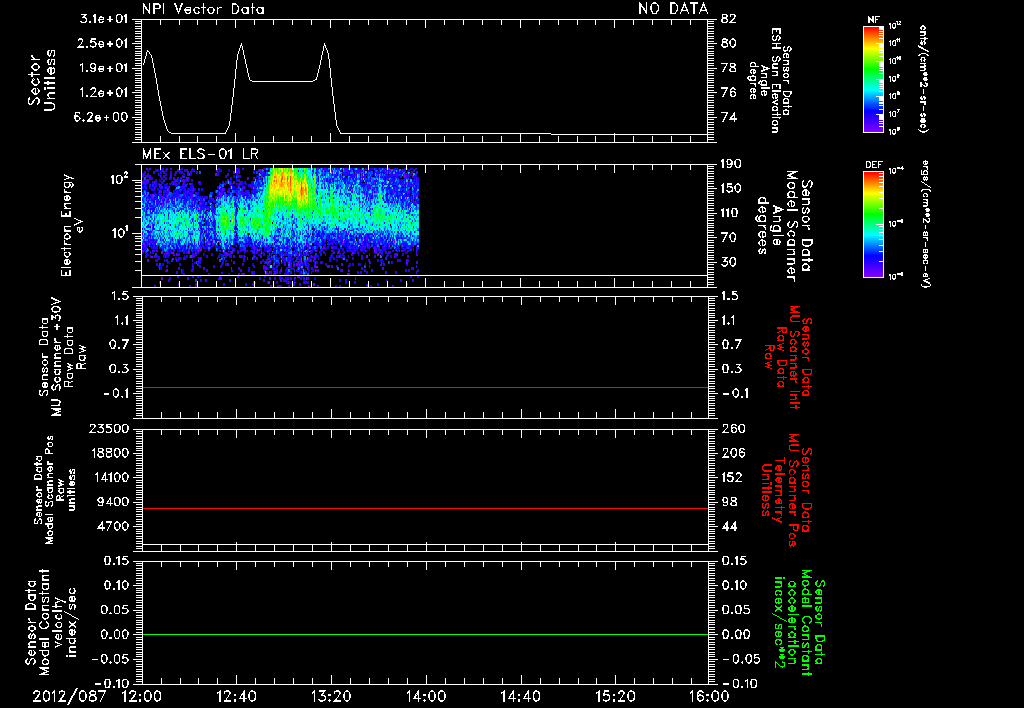Click the 98 telemetry tick label
This screenshot has height=708, width=1024.
pyautogui.click(x=729, y=502)
